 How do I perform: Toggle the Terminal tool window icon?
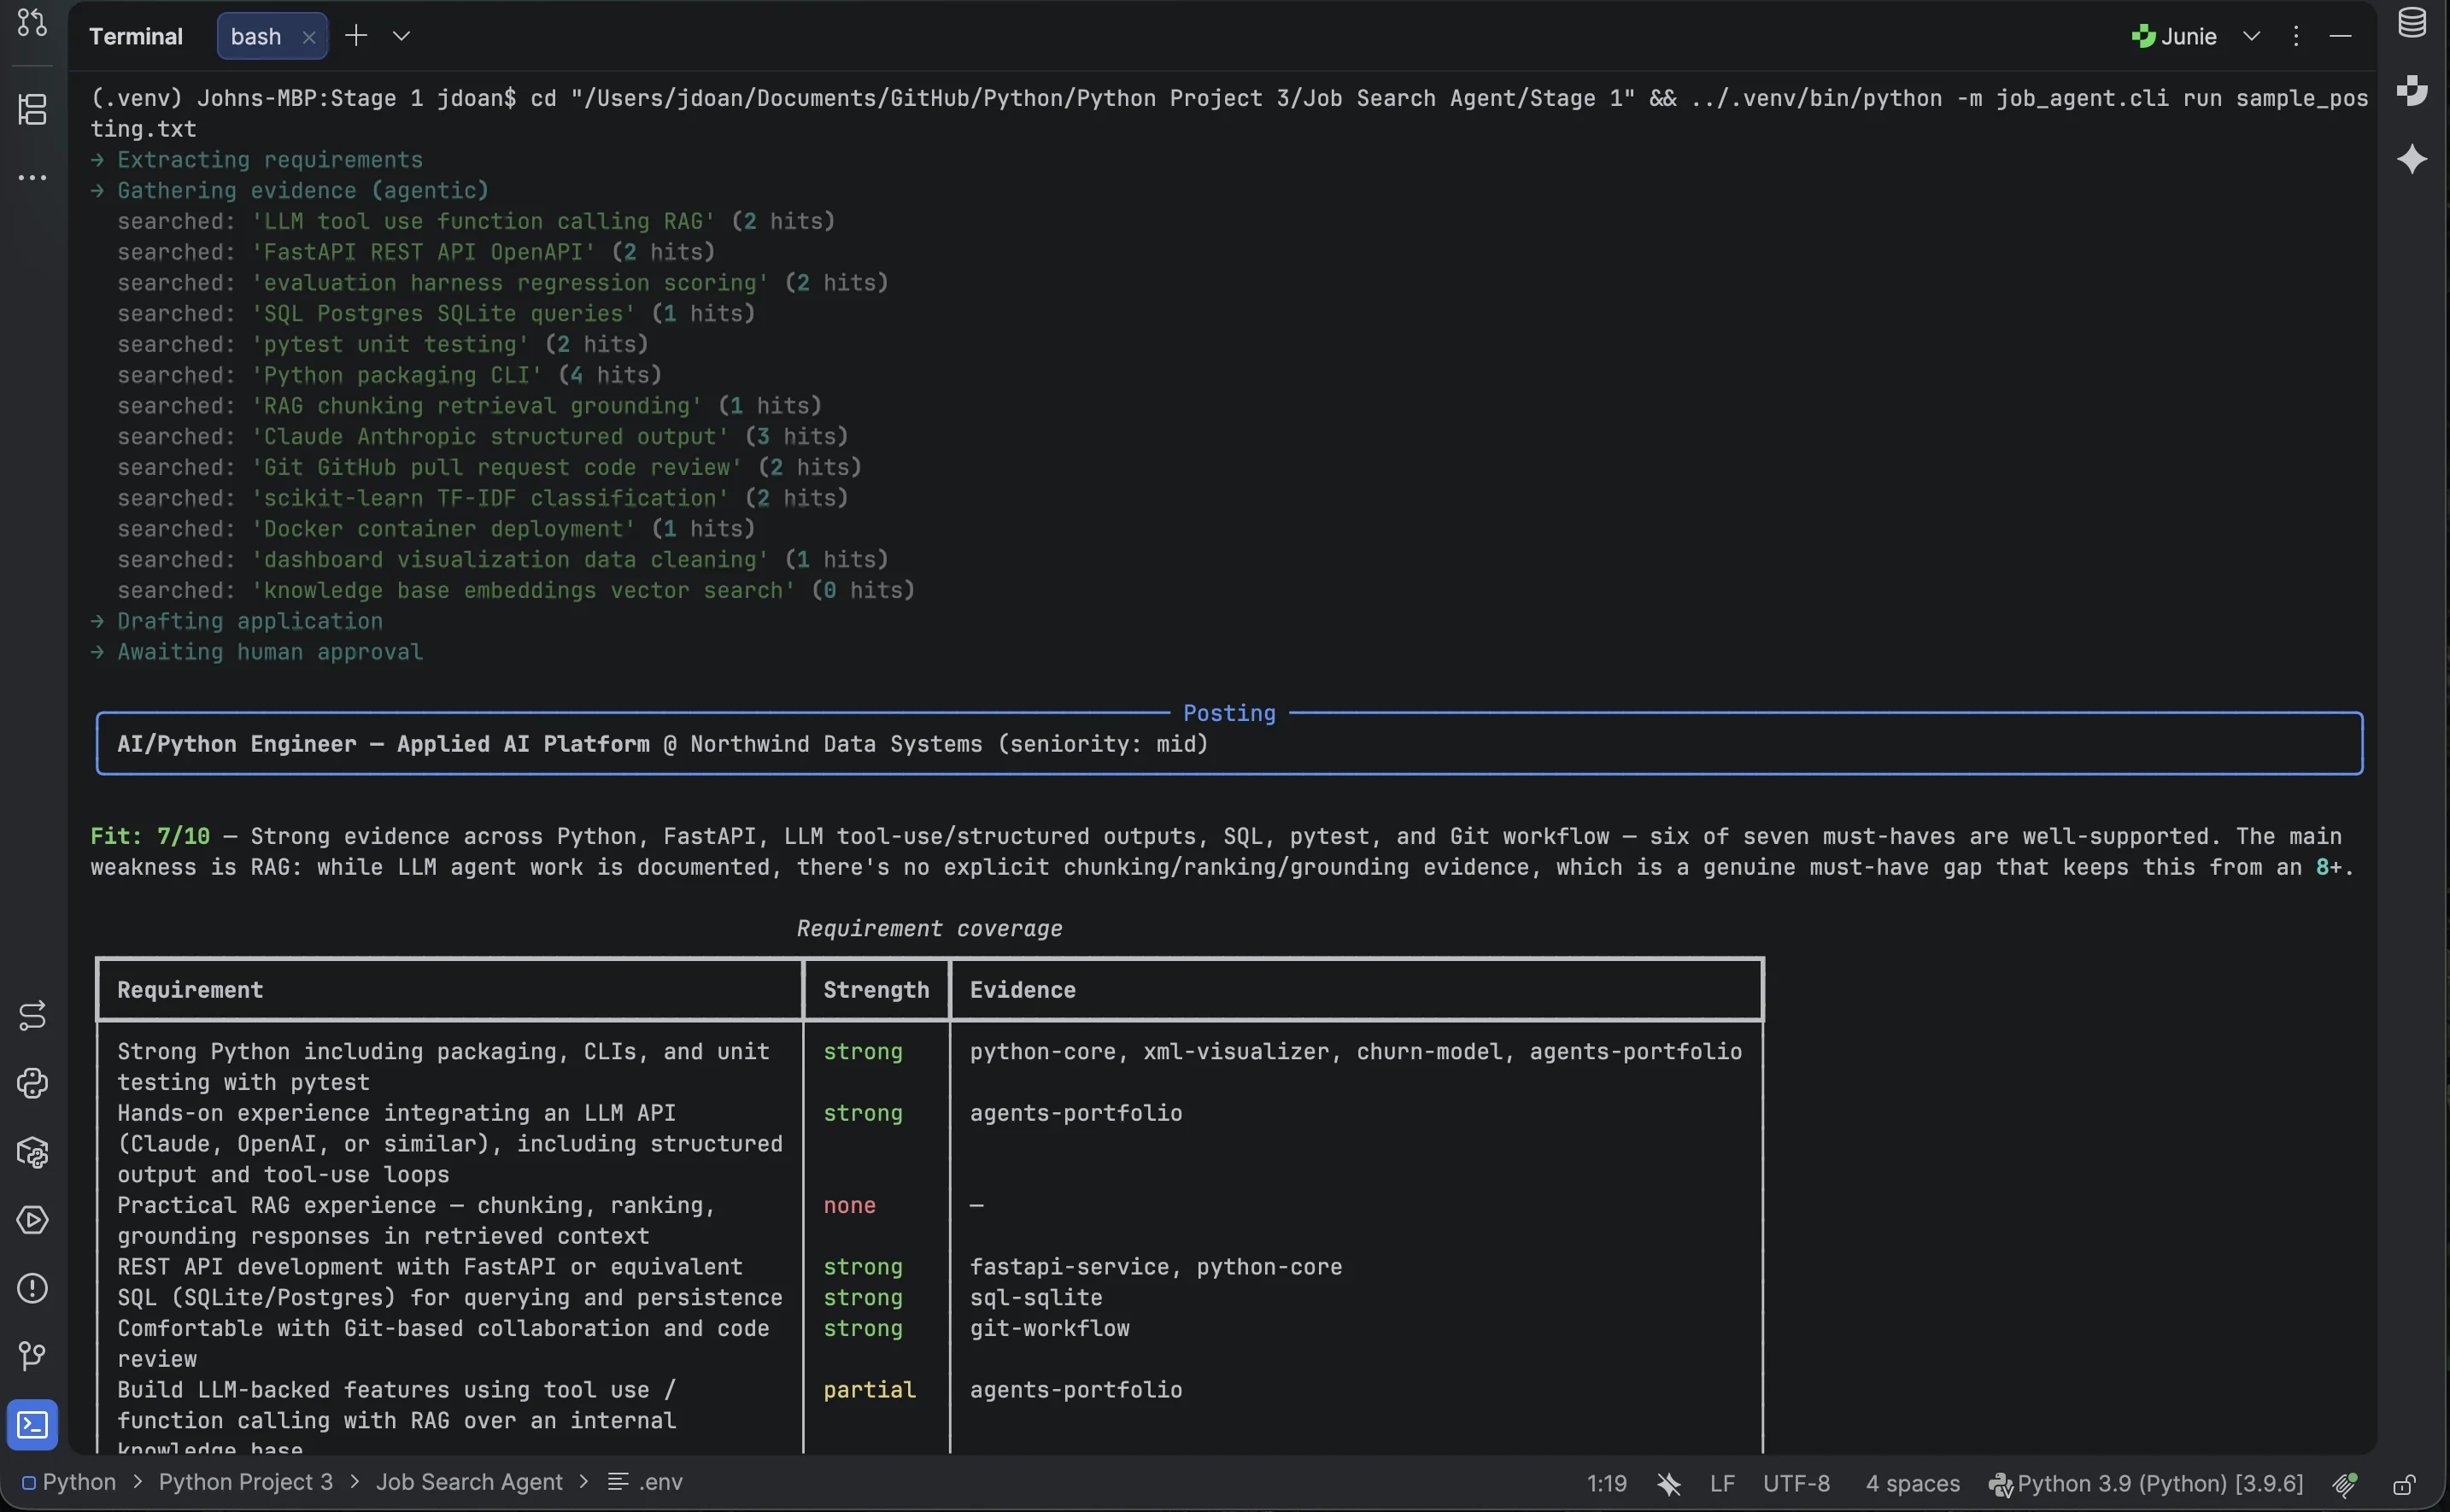tap(32, 1424)
